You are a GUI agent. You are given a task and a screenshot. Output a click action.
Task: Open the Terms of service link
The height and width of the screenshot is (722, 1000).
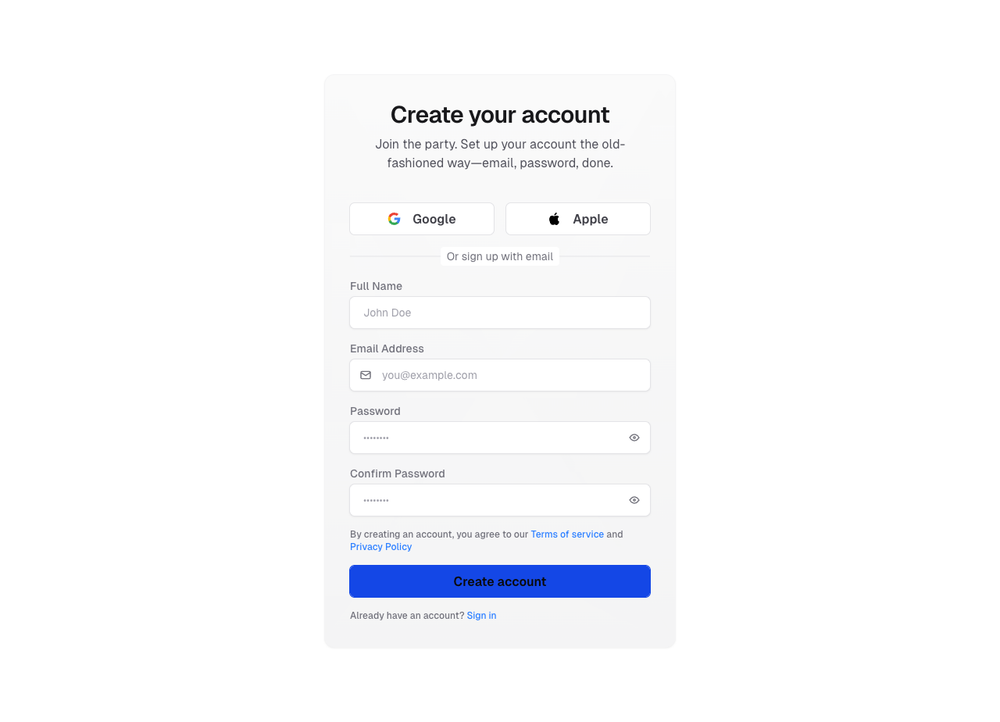567,534
